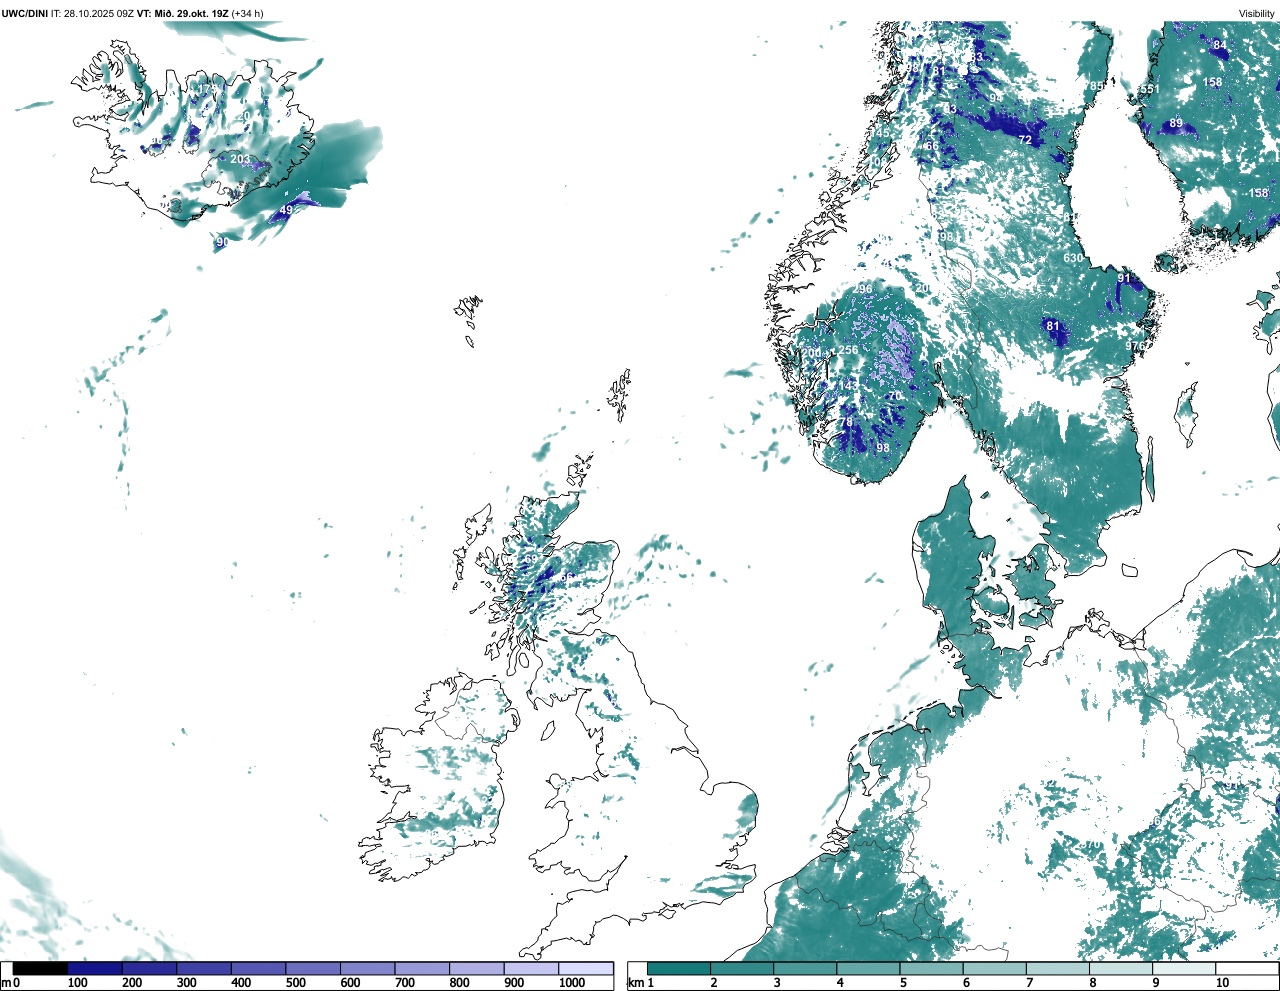1280x991 pixels.
Task: Click the lightest 9–10 km legend swatch
Action: point(1184,968)
